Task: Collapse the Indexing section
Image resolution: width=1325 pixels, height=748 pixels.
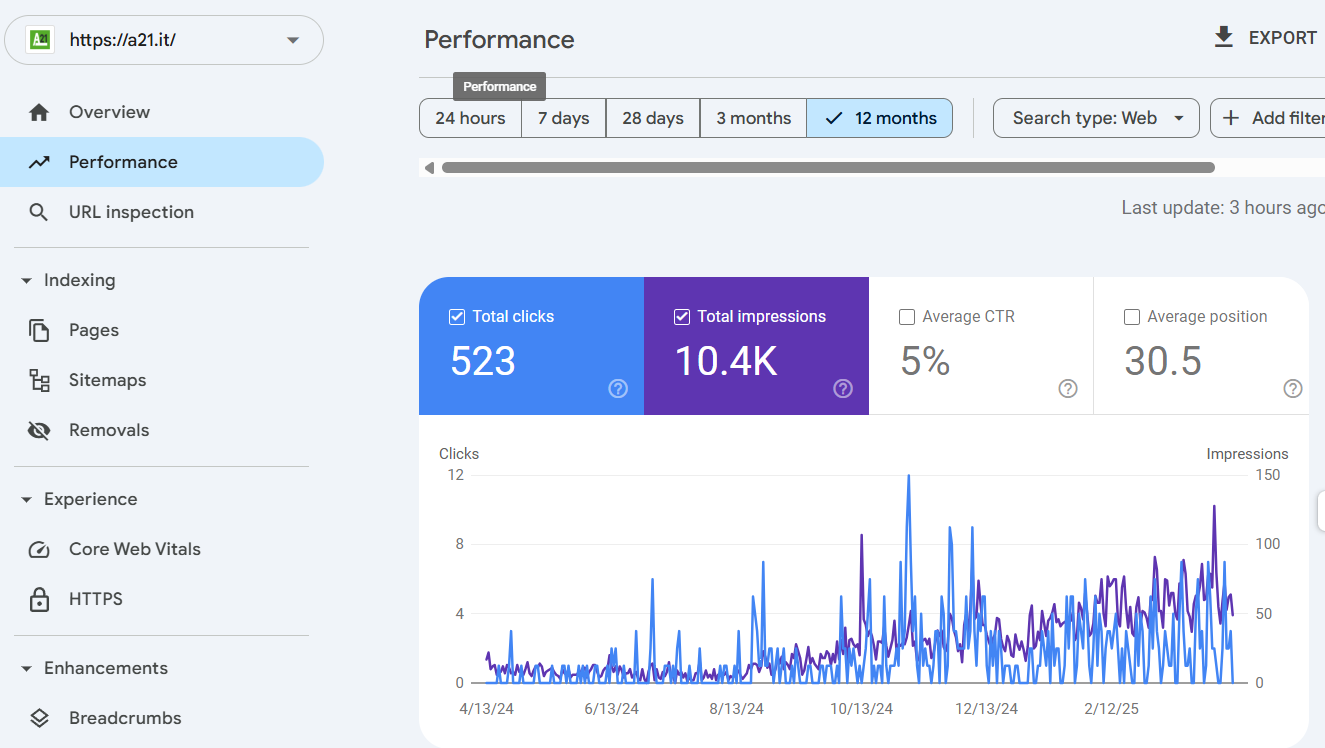Action: tap(27, 281)
